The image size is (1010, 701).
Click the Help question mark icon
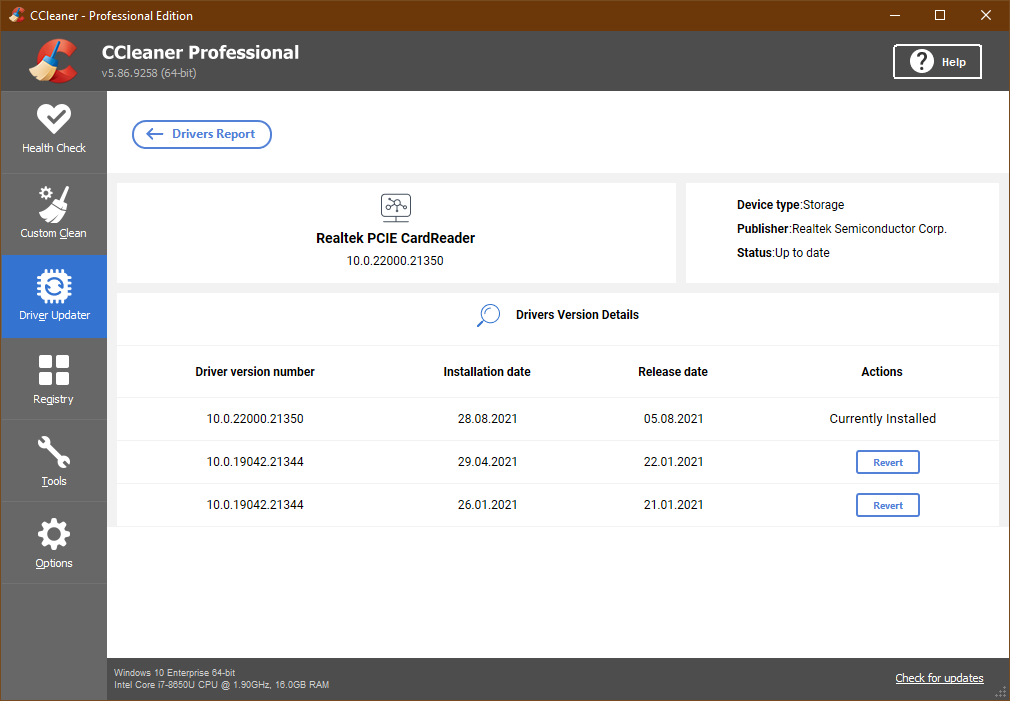pos(920,61)
